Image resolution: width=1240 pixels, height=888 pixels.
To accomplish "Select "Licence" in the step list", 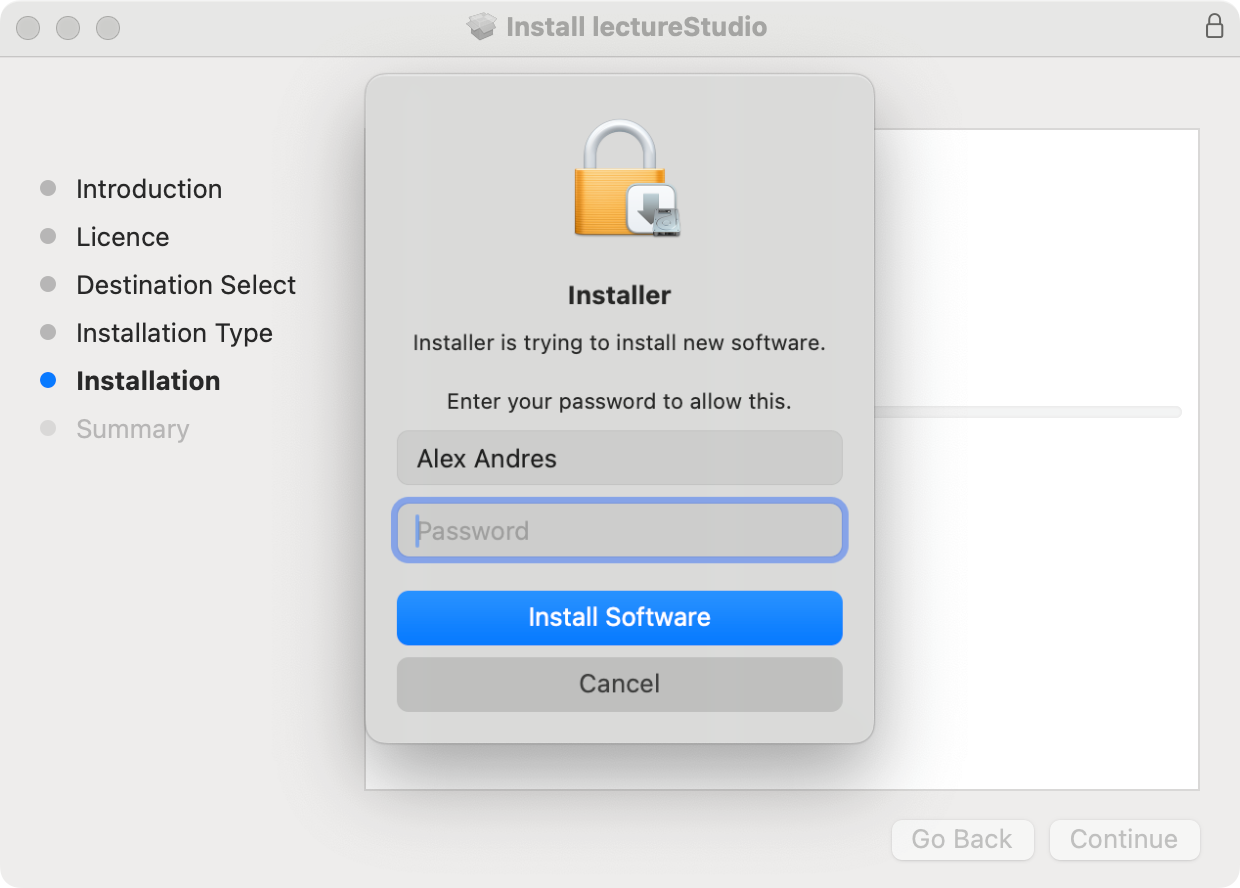I will pyautogui.click(x=122, y=236).
